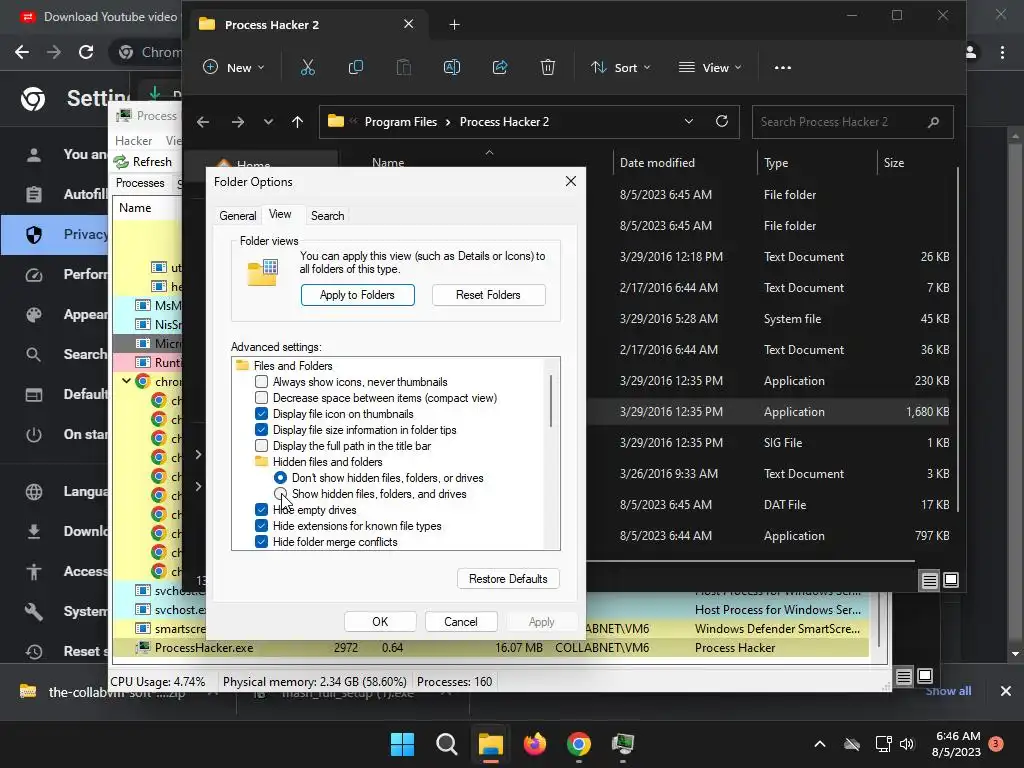This screenshot has width=1024, height=768.
Task: Click the Rename icon in Explorer toolbar
Action: (452, 67)
